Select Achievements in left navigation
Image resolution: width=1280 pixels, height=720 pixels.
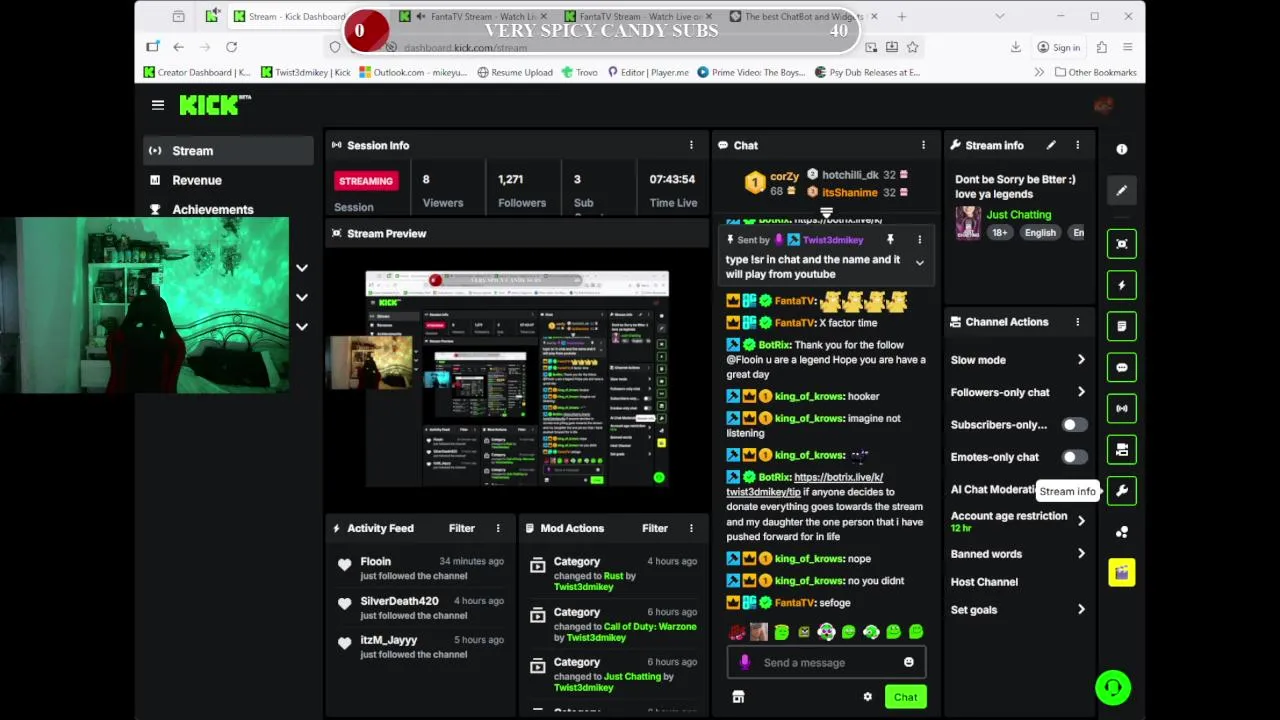tap(228, 209)
